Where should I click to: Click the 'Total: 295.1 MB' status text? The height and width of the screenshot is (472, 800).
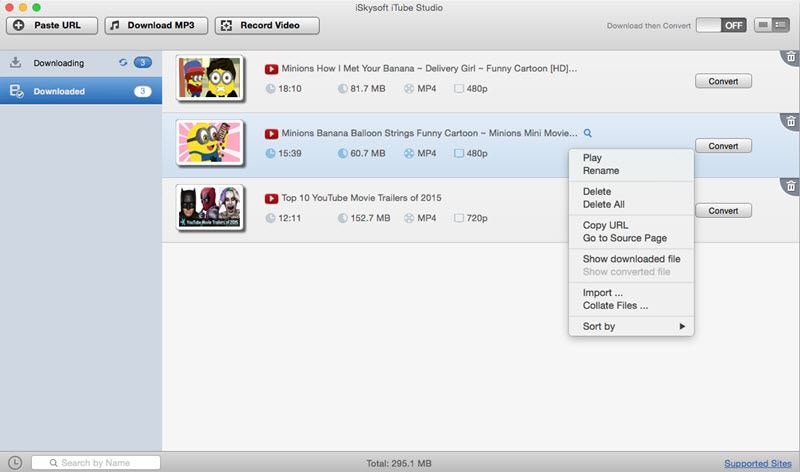[399, 463]
